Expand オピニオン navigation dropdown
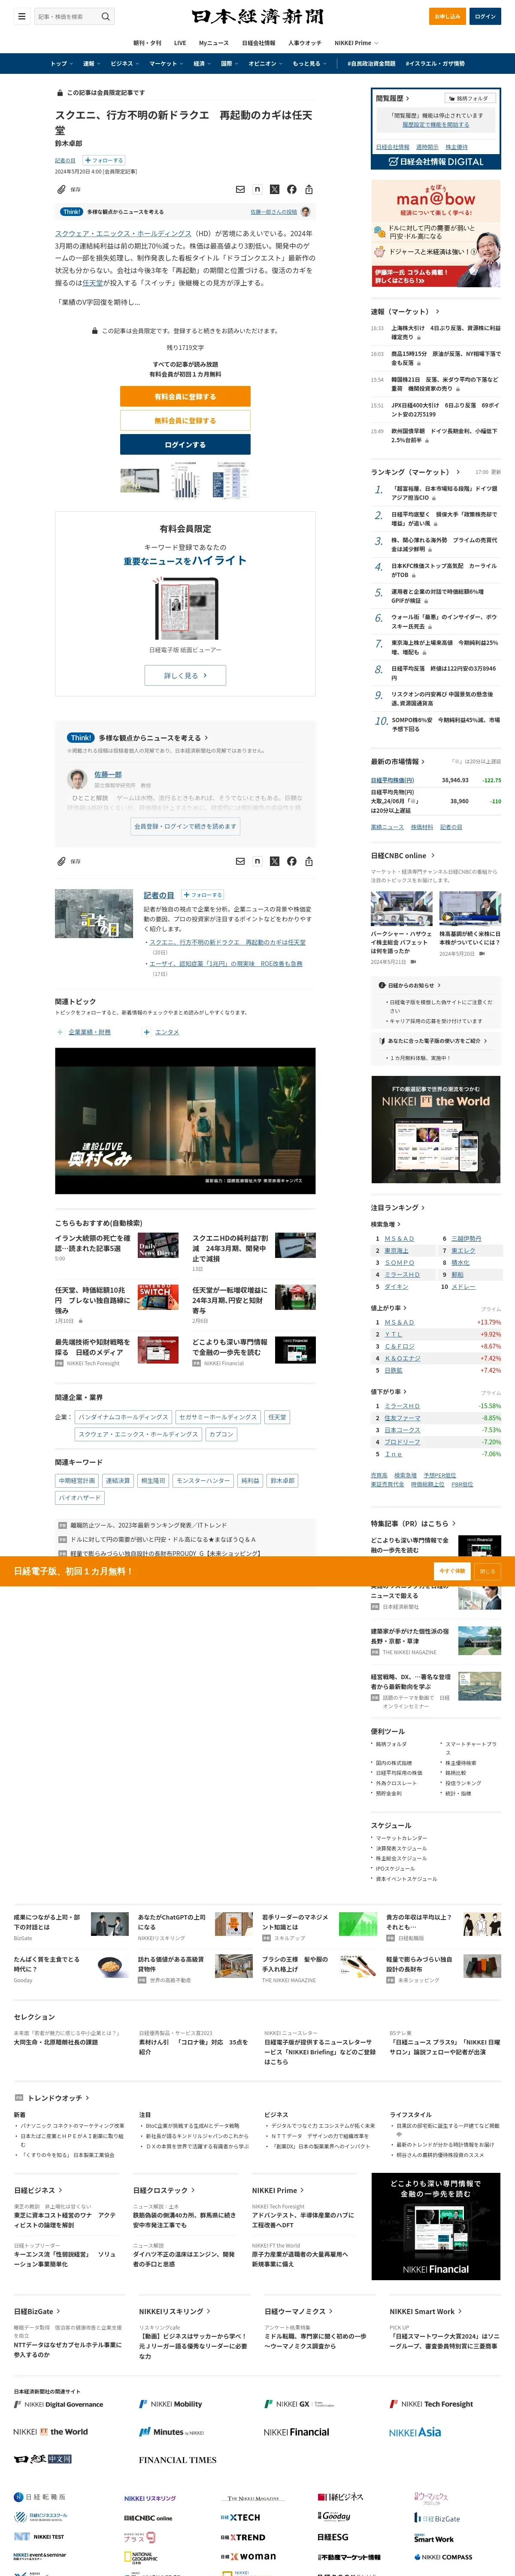The image size is (515, 2576). 265,64
